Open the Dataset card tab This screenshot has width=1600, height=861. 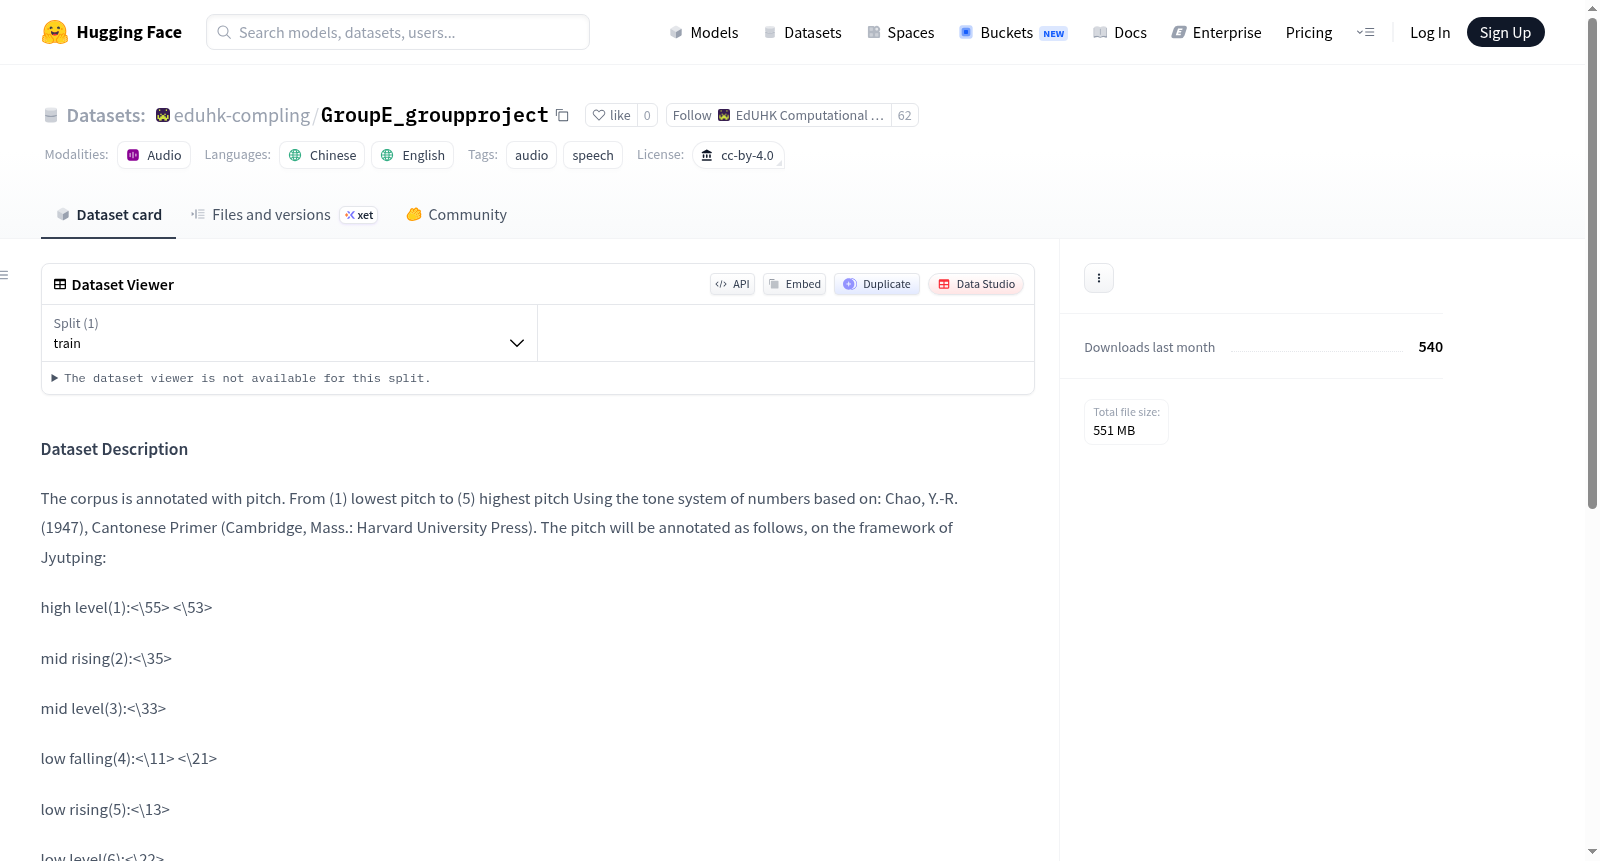pos(108,215)
